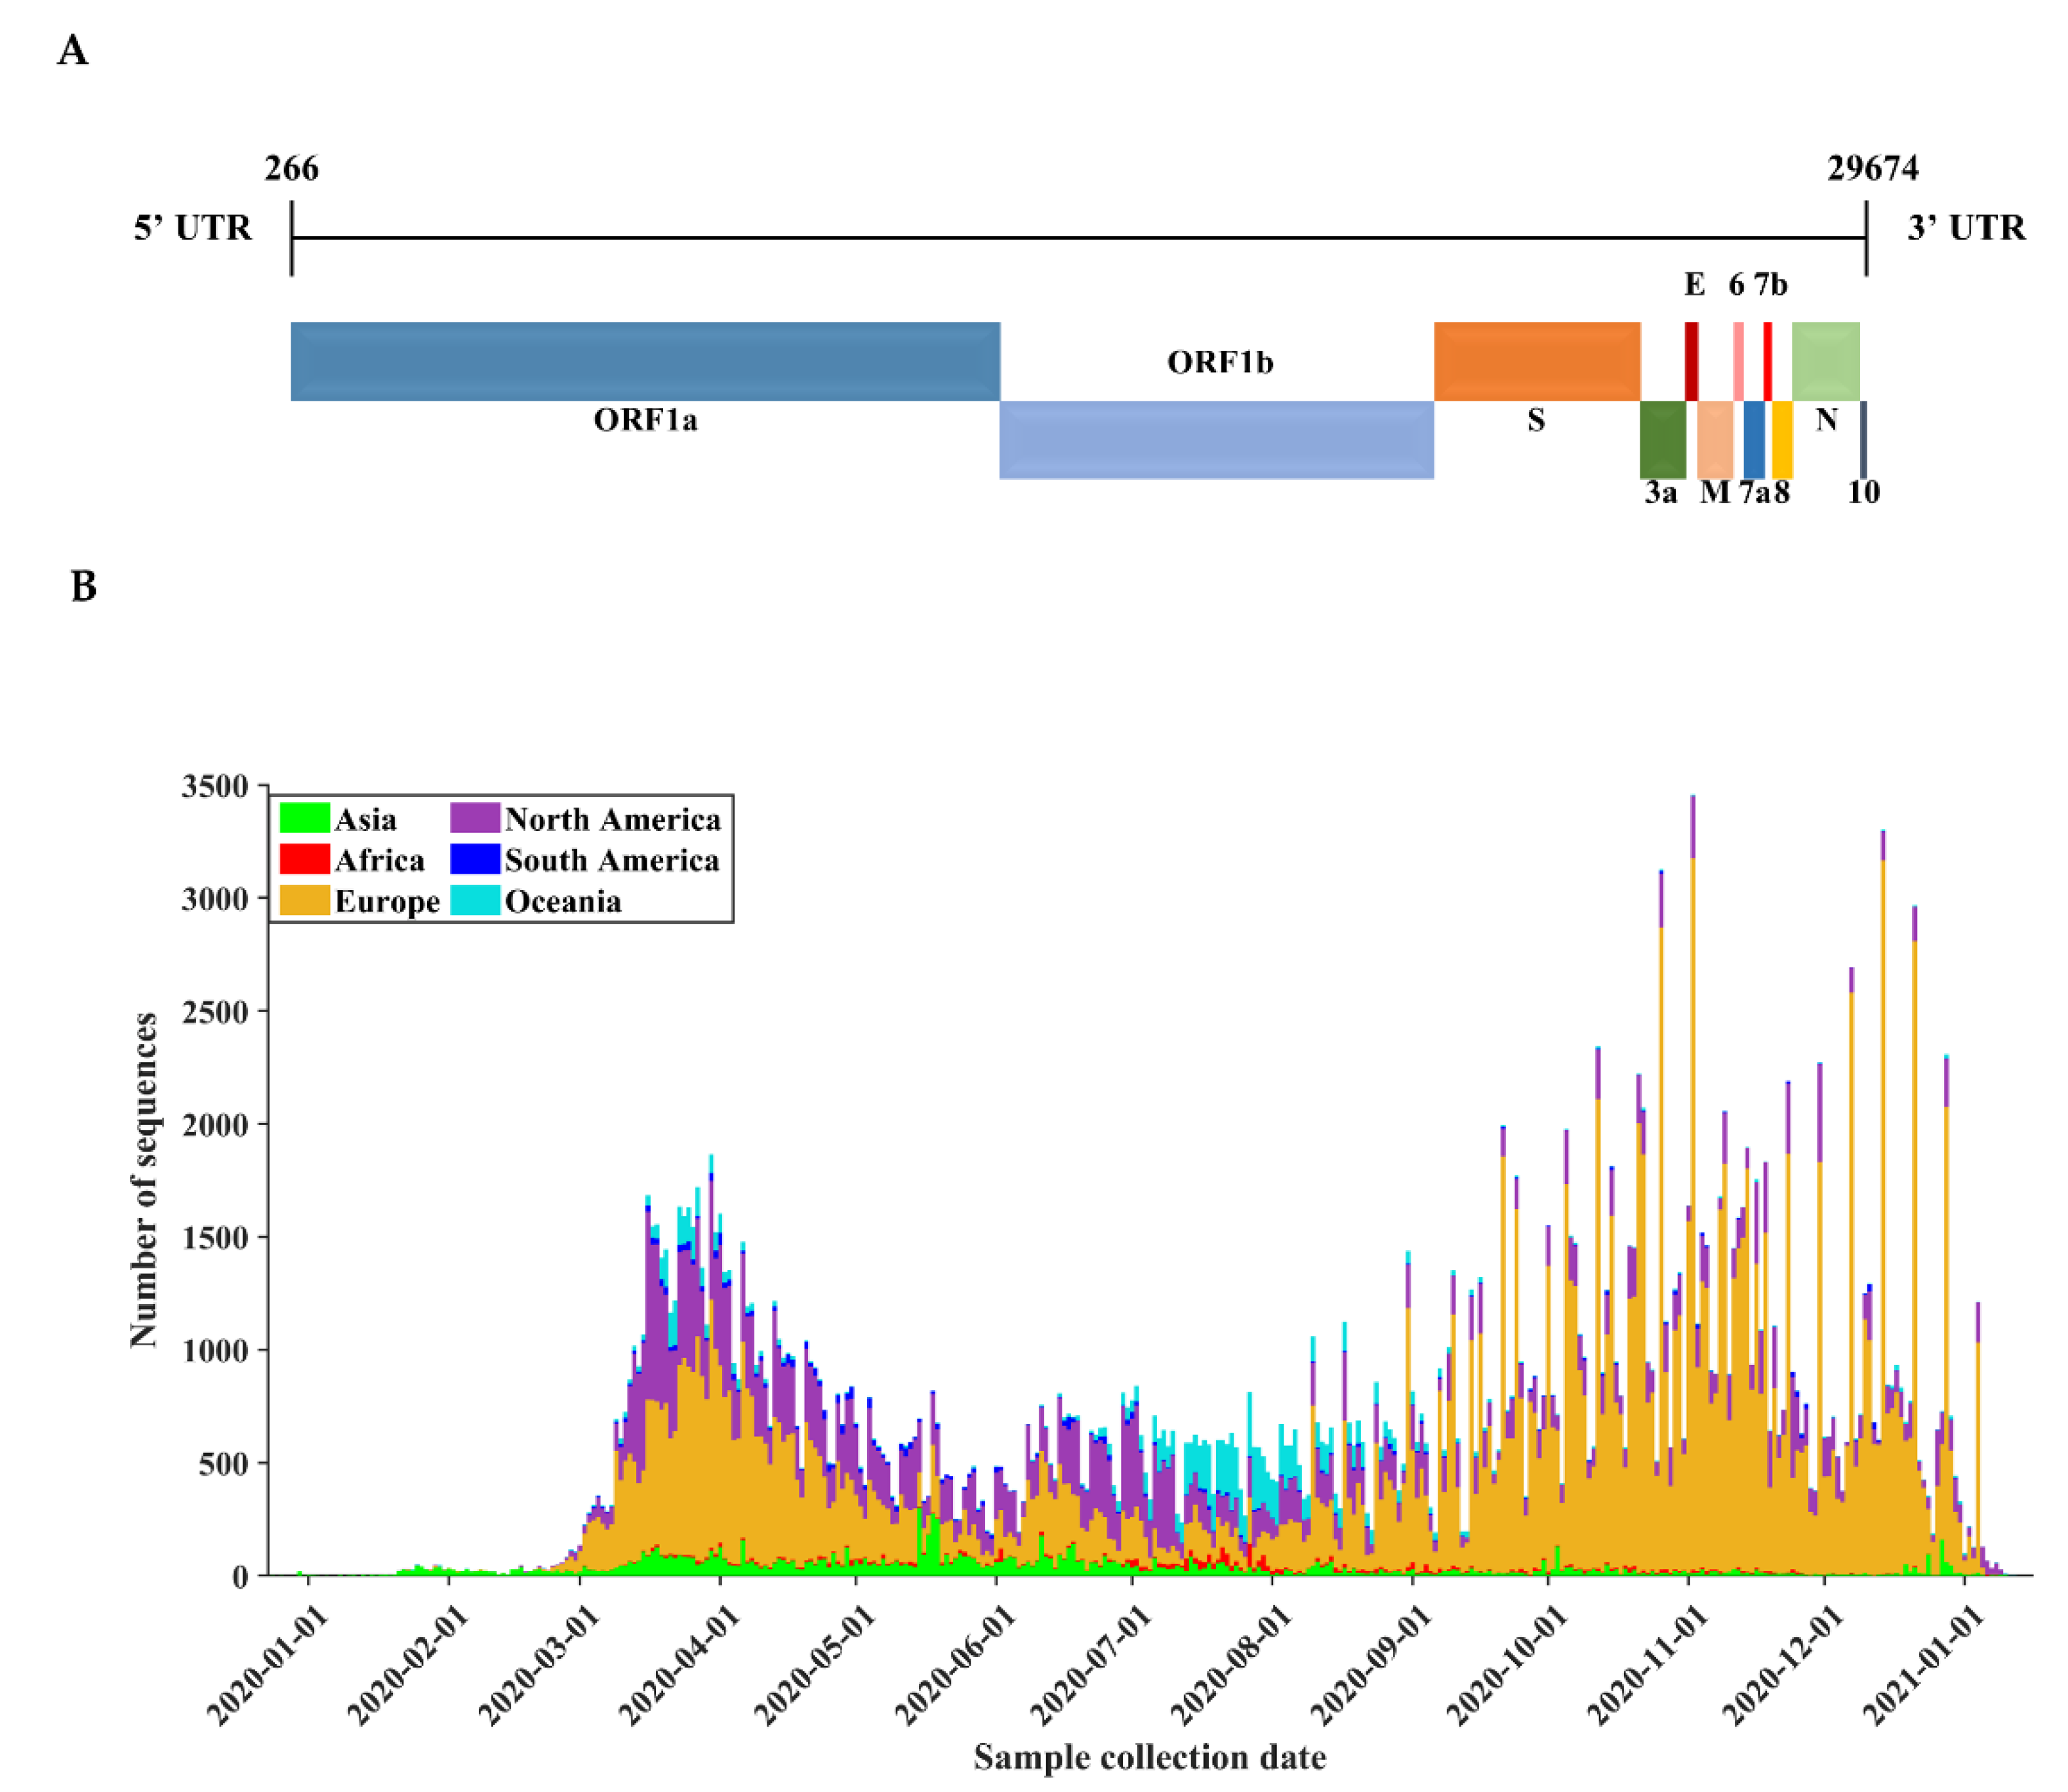Click the '2000' y-axis tick label

215,1124
